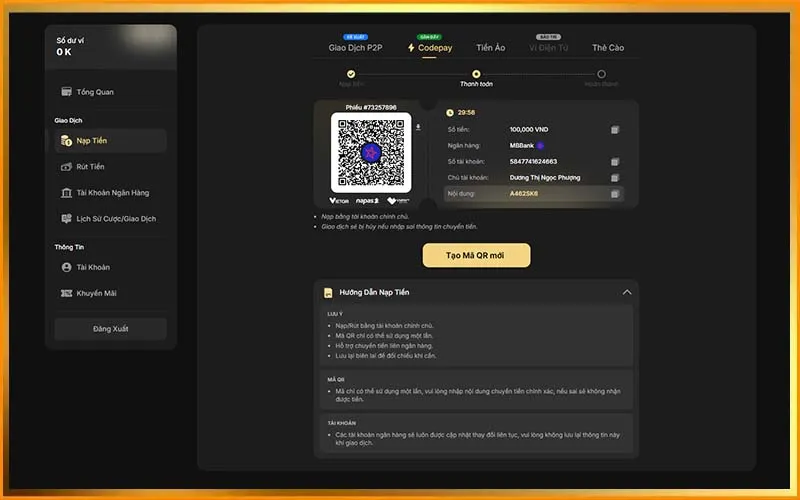Click the MBBank logo icon
Image resolution: width=800 pixels, height=500 pixels.
coord(540,146)
